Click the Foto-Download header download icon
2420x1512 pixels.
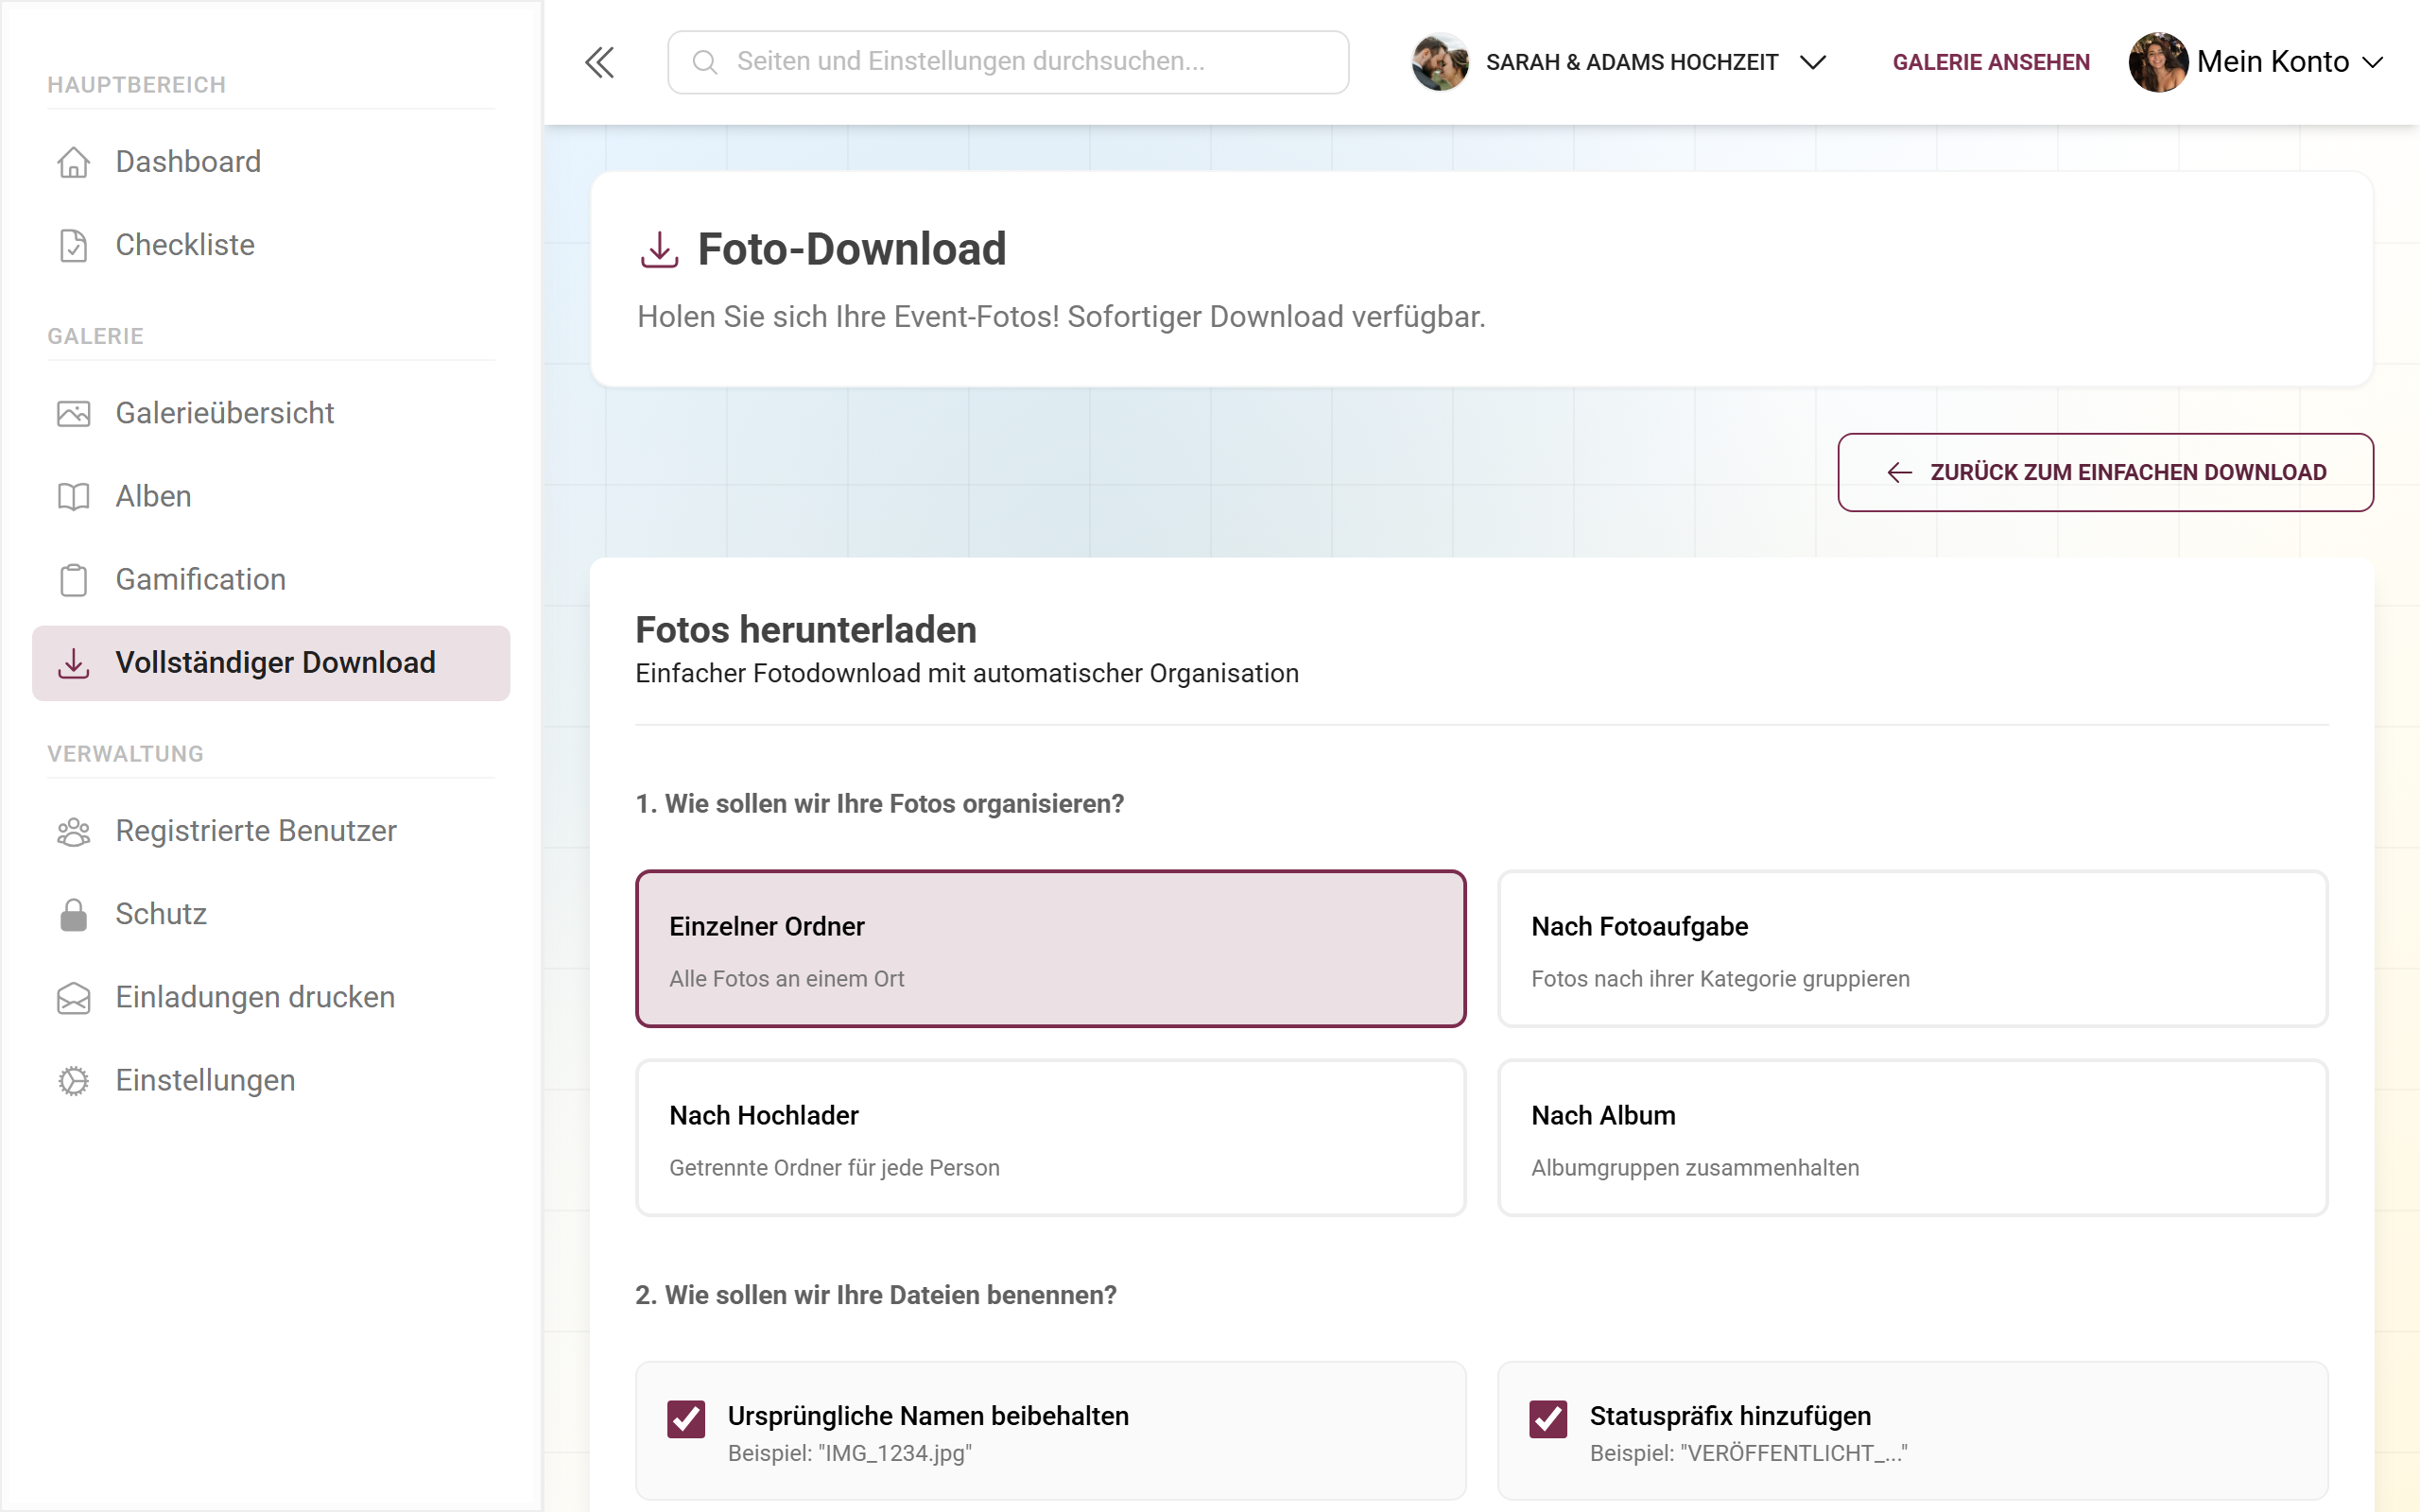click(x=659, y=249)
